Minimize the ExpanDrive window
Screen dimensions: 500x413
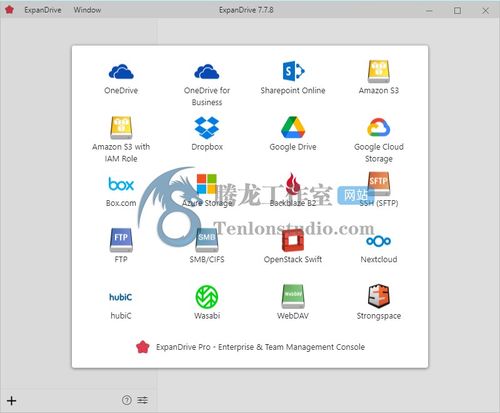pos(429,10)
